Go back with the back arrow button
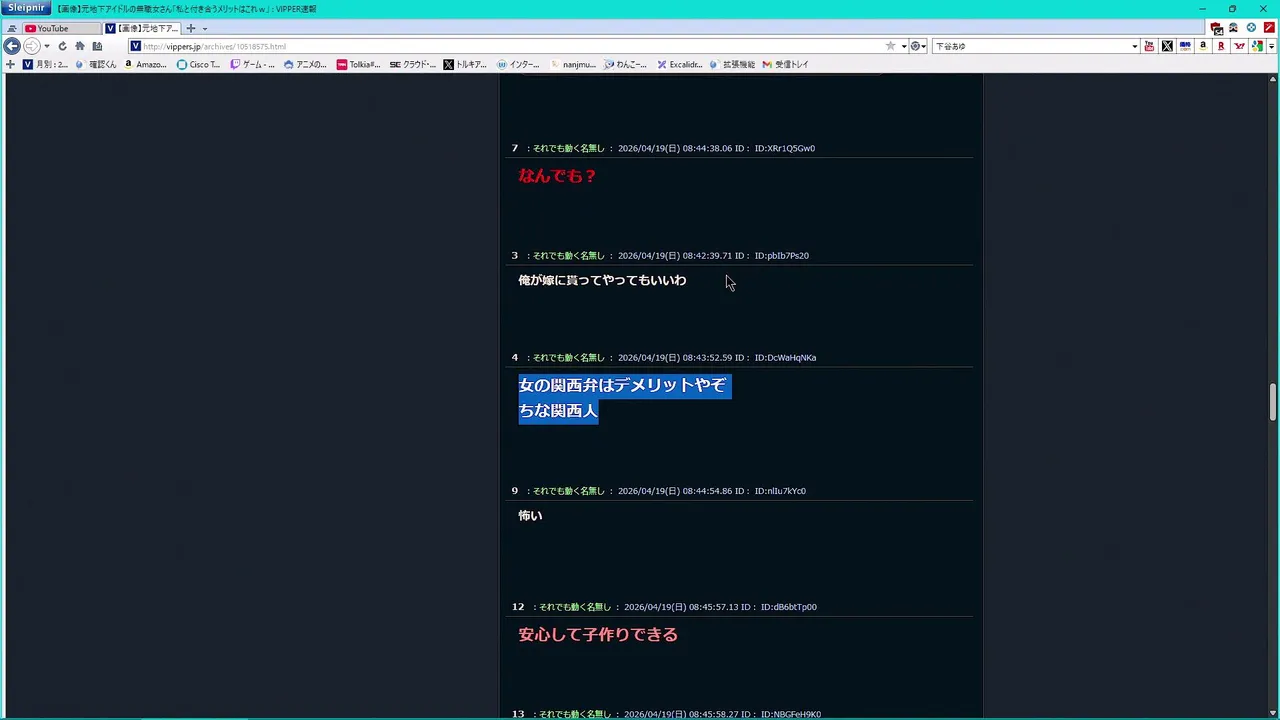 (12, 46)
